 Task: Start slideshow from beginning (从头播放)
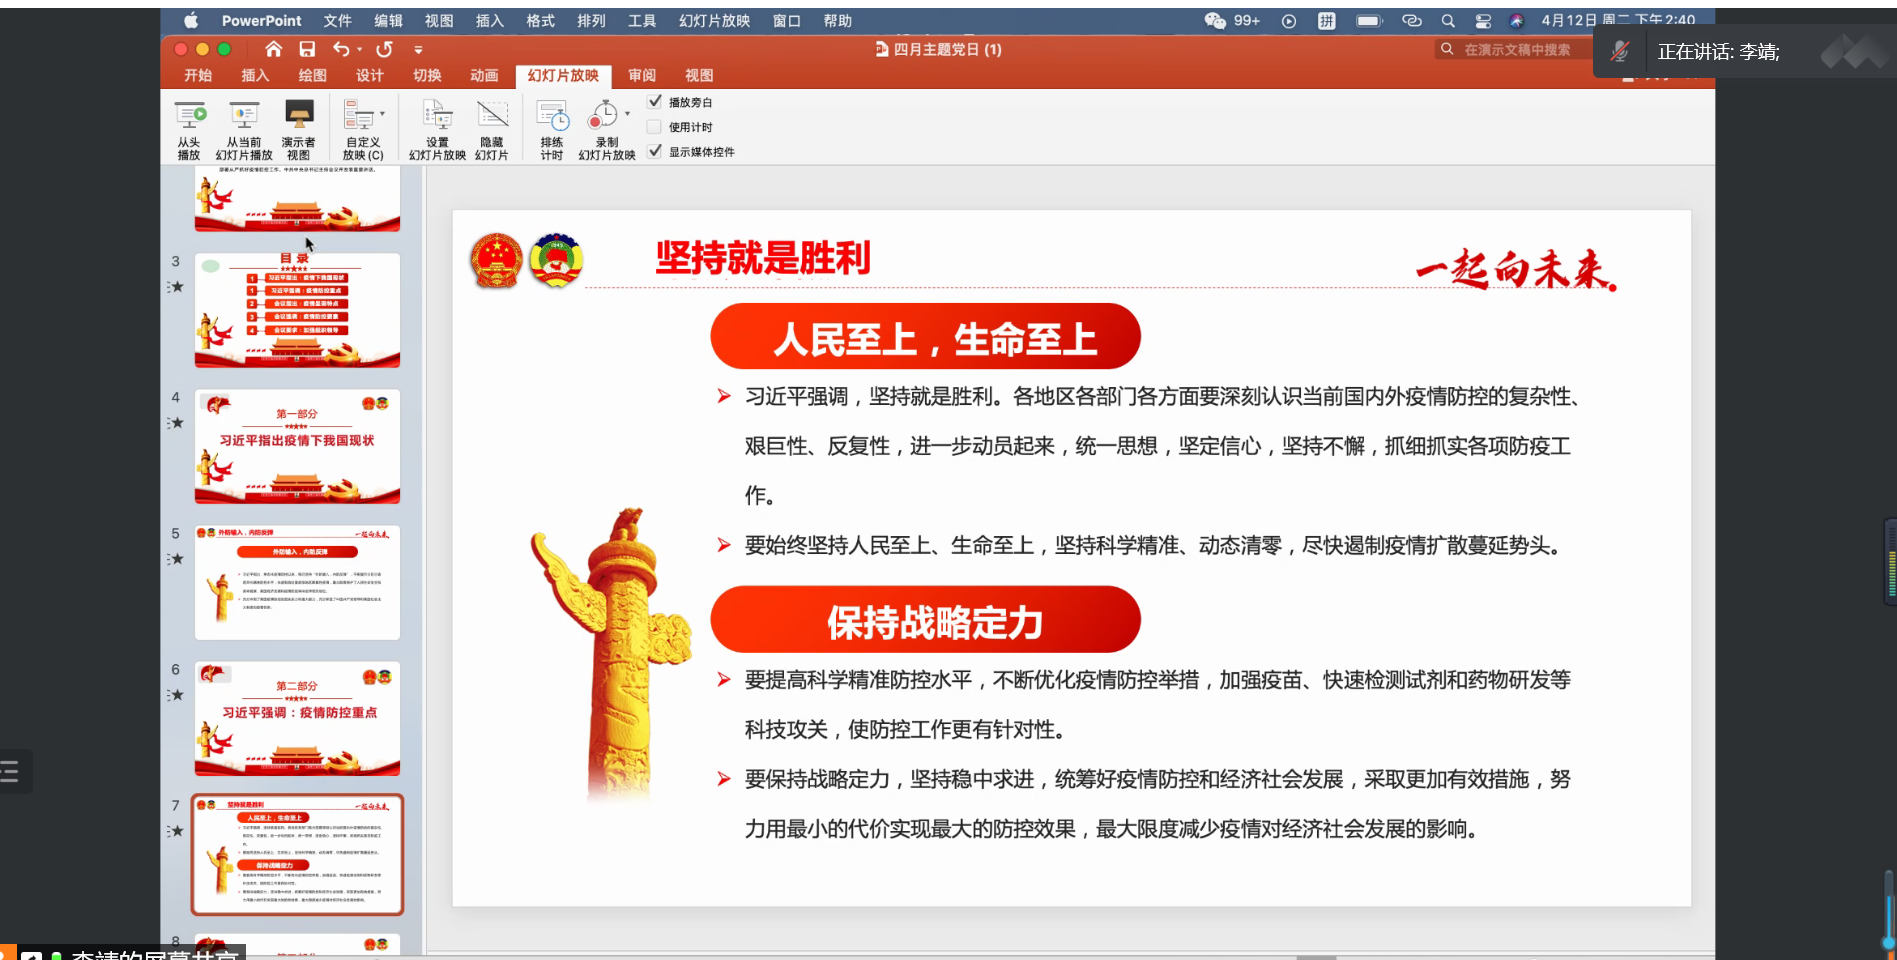(189, 117)
